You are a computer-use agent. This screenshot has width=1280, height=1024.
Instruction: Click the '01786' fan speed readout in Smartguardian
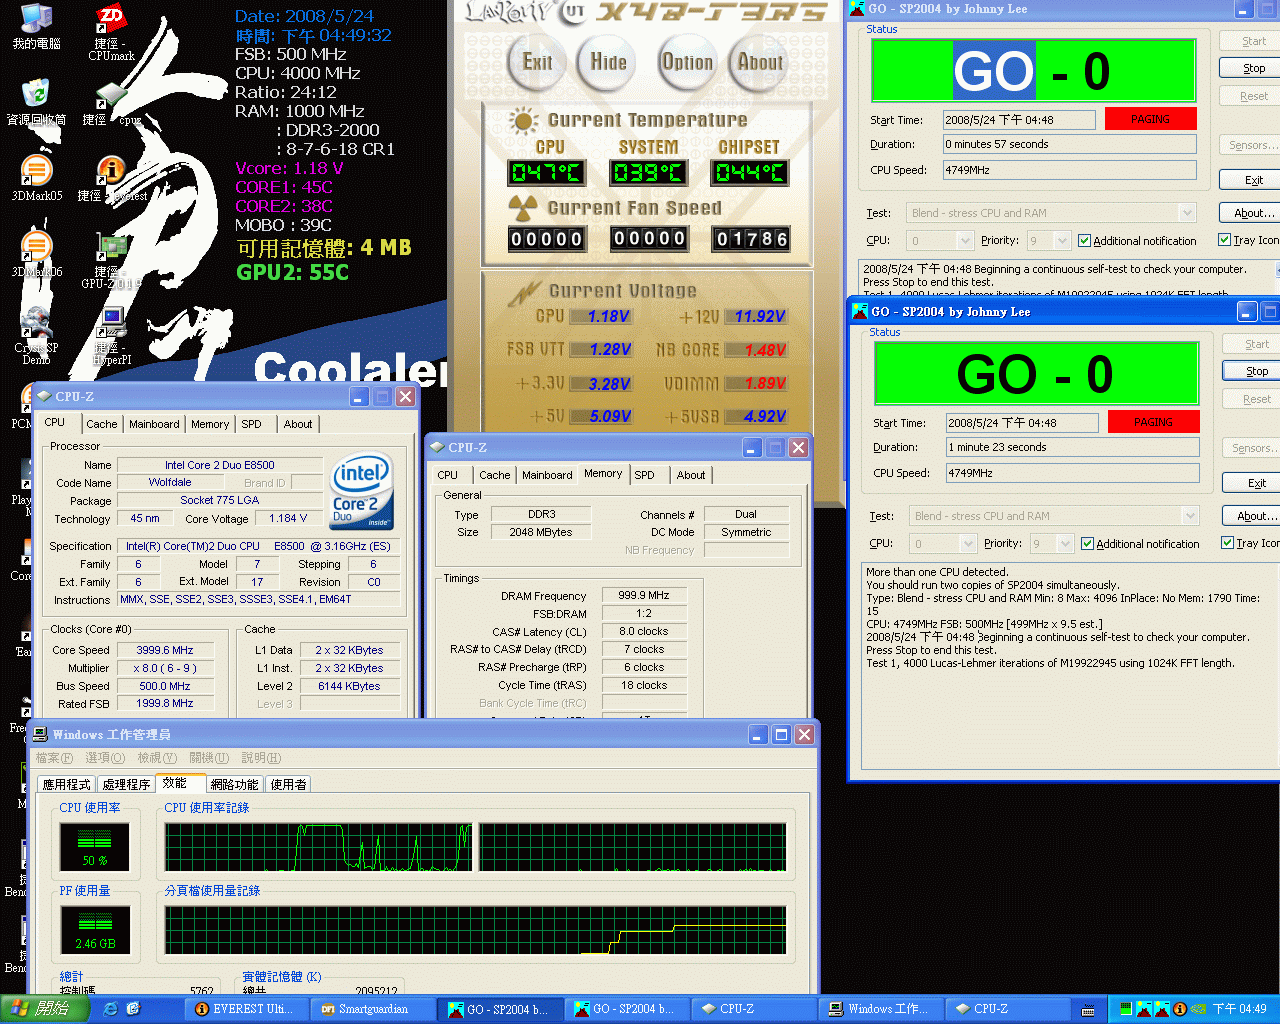pos(752,239)
